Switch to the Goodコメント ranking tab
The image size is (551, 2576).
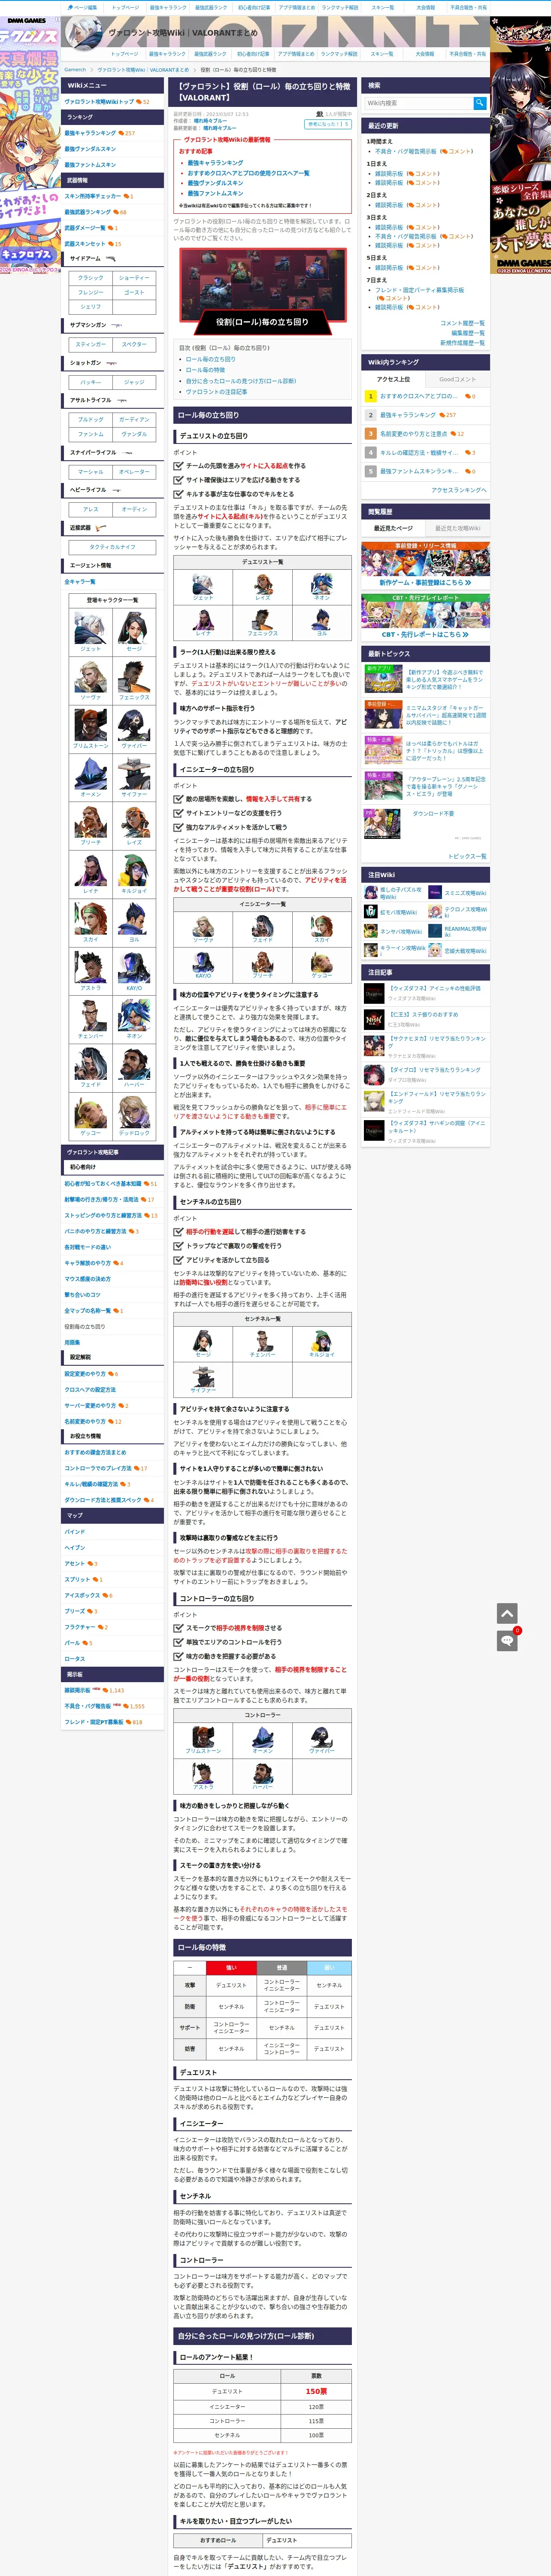point(457,379)
